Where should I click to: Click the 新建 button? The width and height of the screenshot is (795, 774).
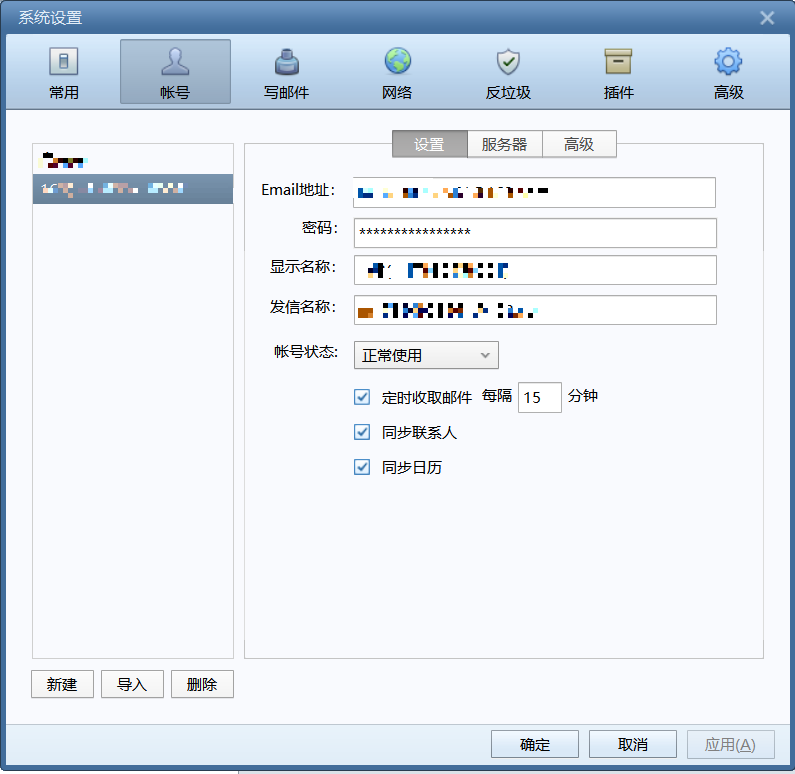coord(62,684)
